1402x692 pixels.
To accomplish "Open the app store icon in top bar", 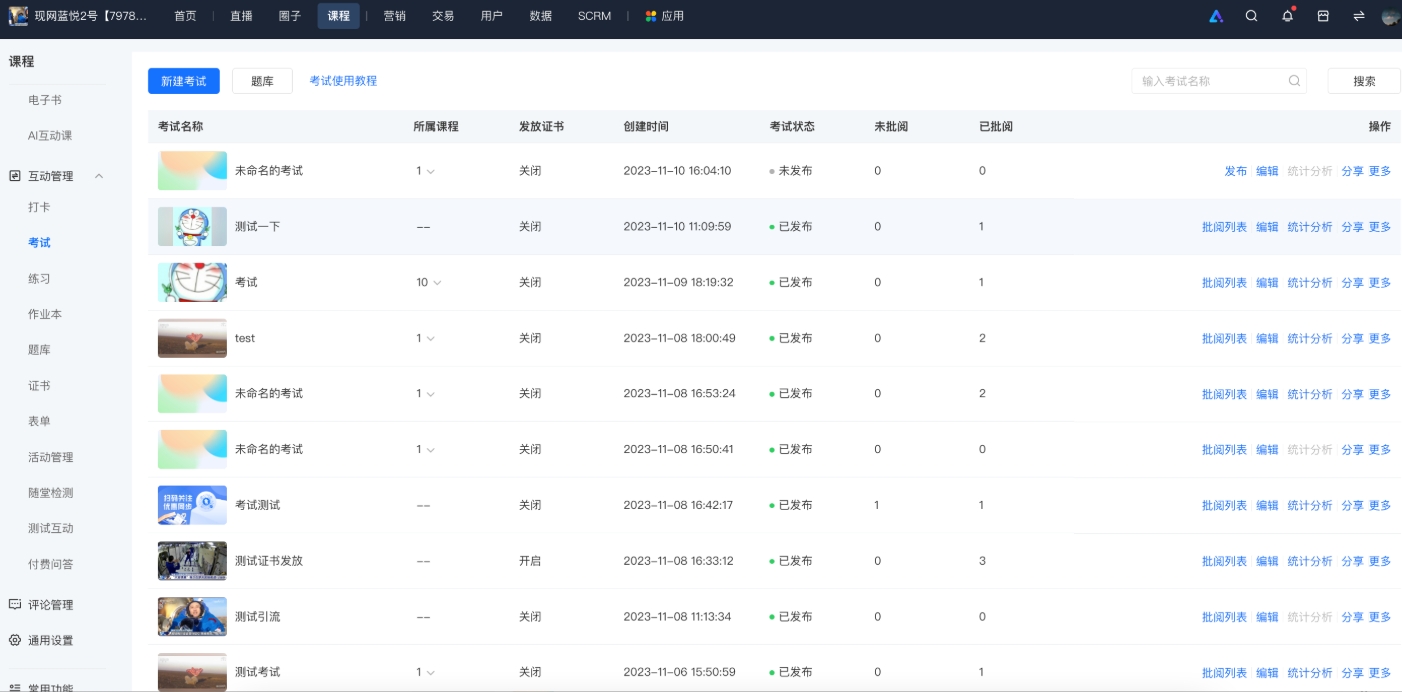I will pos(1324,16).
